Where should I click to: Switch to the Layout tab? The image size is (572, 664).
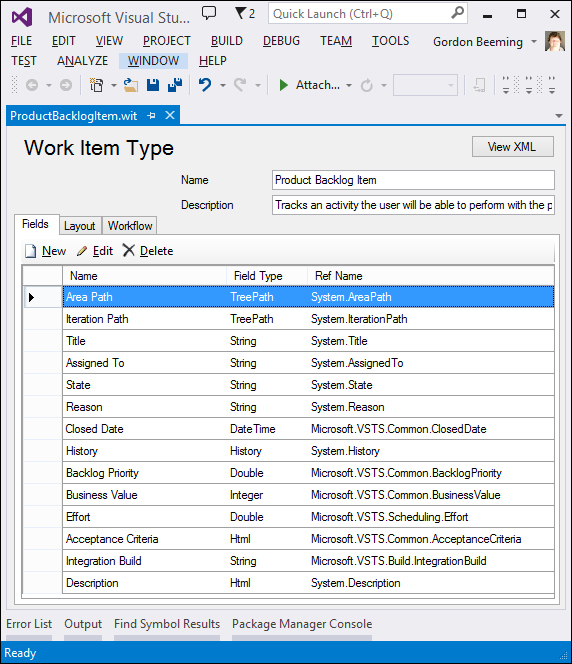80,226
